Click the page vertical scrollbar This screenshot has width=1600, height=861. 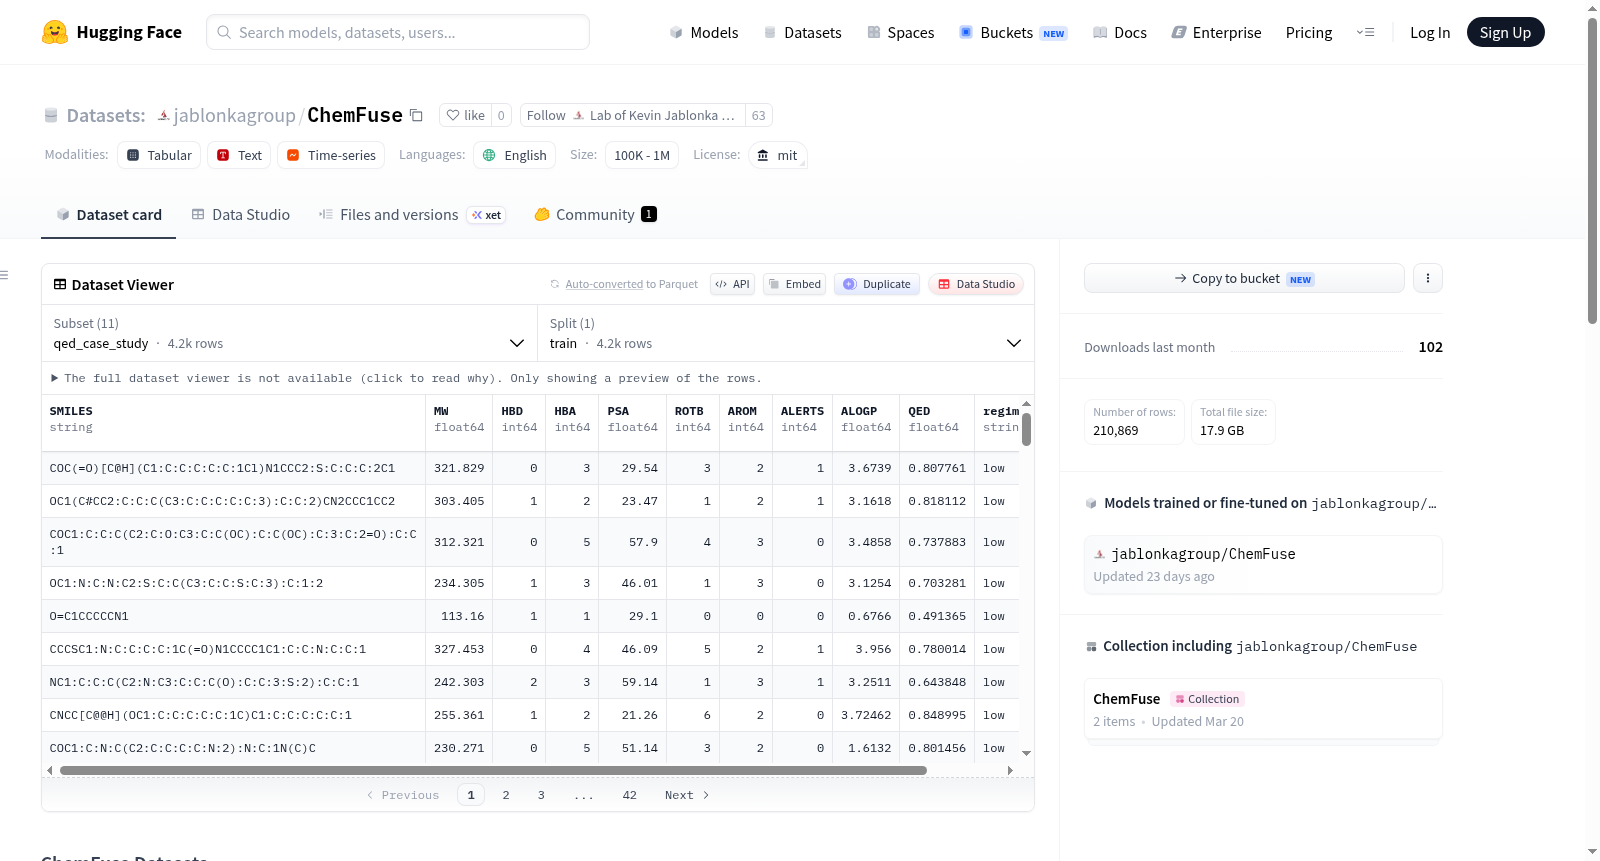pos(1592,170)
